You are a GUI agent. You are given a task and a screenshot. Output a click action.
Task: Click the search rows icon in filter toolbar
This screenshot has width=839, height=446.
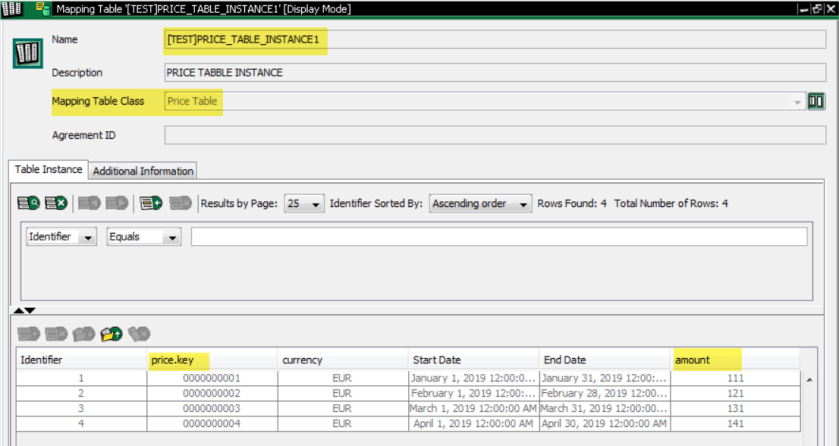click(28, 204)
